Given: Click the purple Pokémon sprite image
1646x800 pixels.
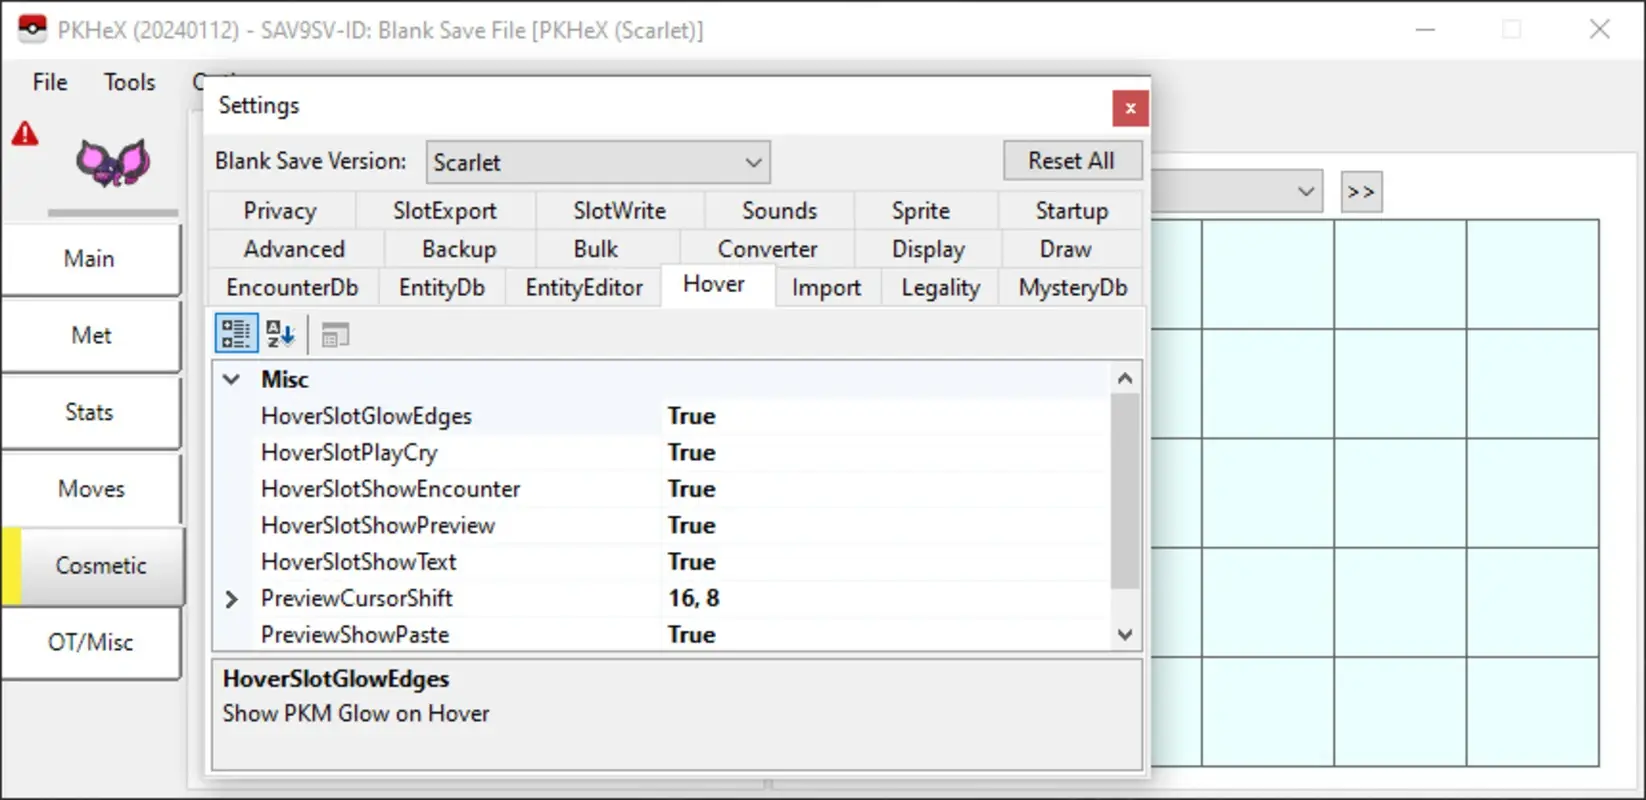Looking at the screenshot, I should (x=113, y=162).
